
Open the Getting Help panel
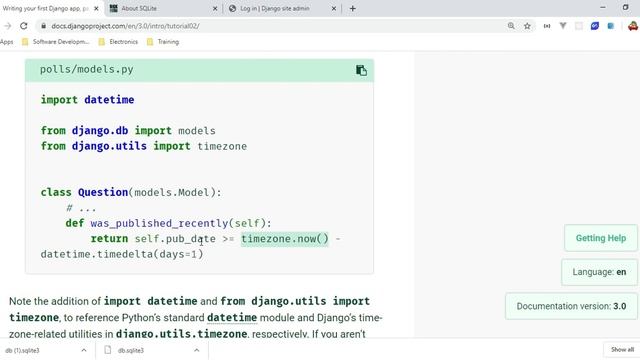601,238
